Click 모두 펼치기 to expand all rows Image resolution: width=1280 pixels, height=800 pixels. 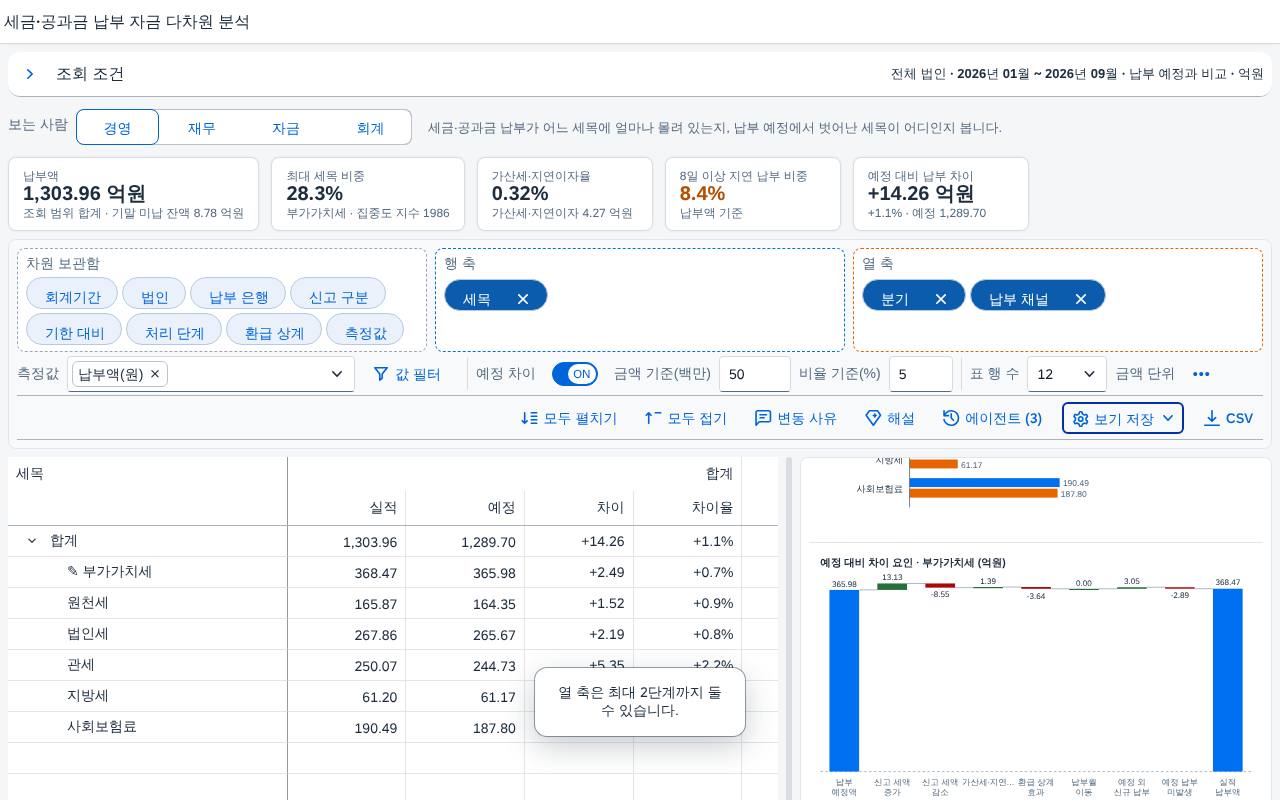pyautogui.click(x=569, y=418)
